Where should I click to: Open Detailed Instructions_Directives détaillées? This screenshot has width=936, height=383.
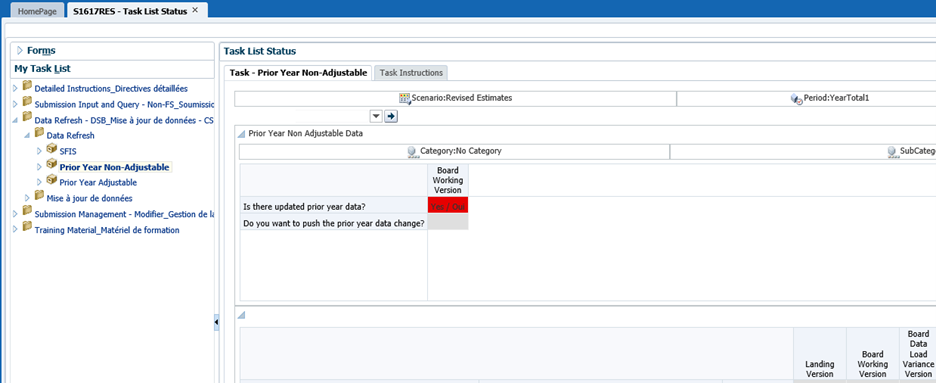coord(111,88)
